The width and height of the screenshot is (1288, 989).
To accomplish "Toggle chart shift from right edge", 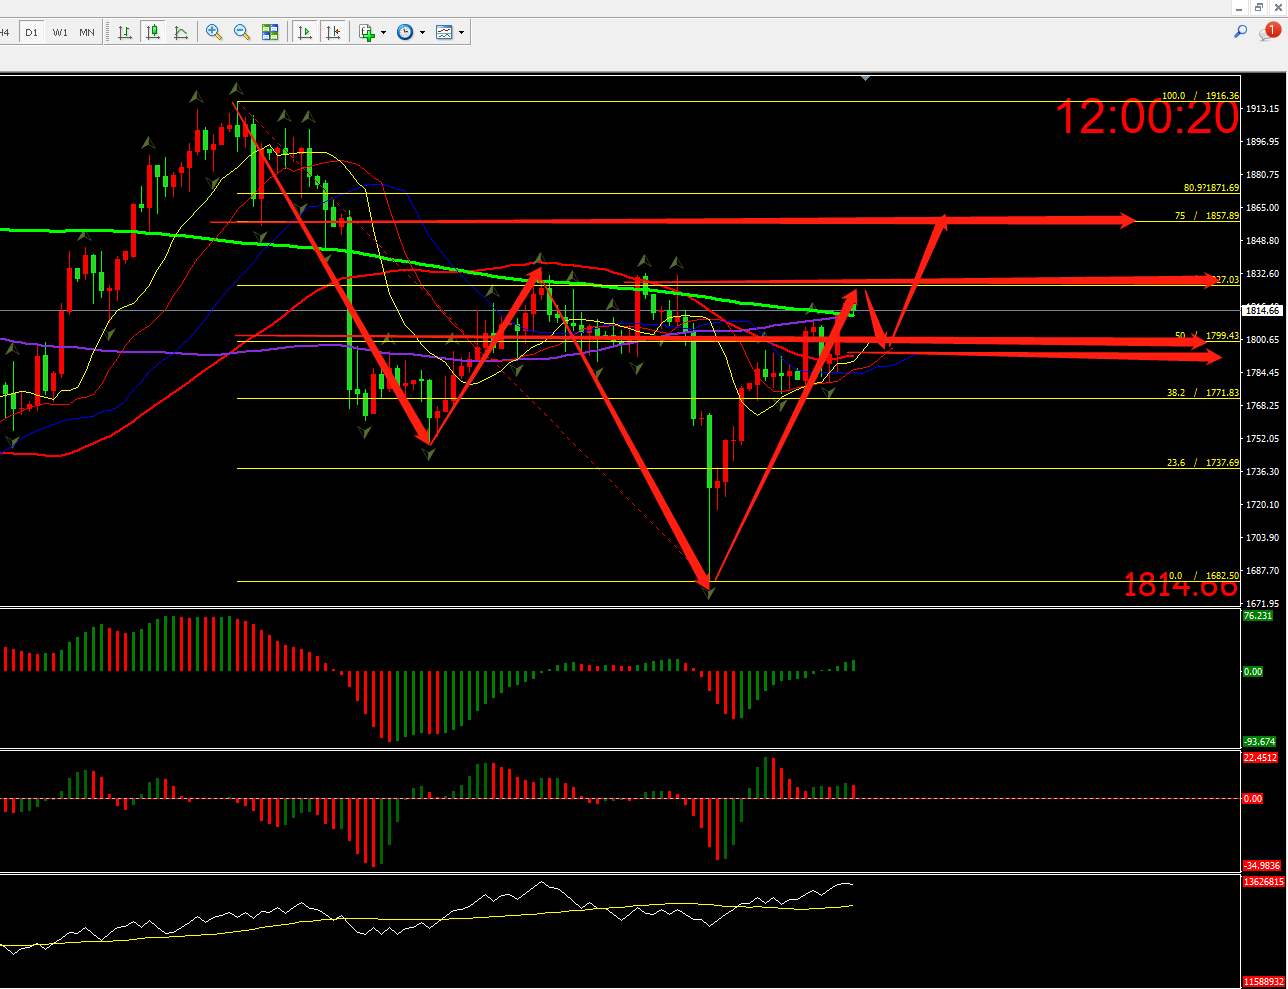I will click(x=333, y=32).
